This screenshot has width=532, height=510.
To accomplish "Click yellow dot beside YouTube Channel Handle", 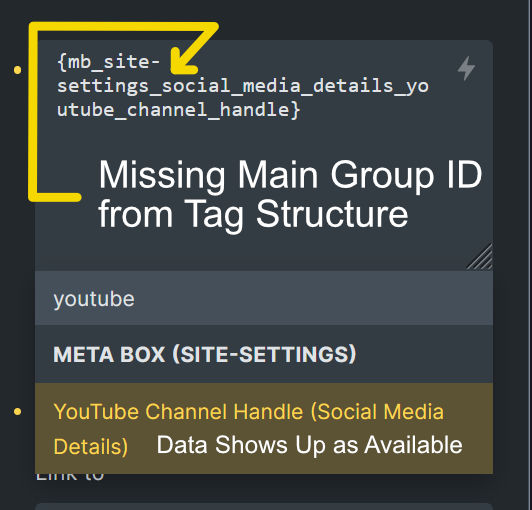I will [17, 412].
